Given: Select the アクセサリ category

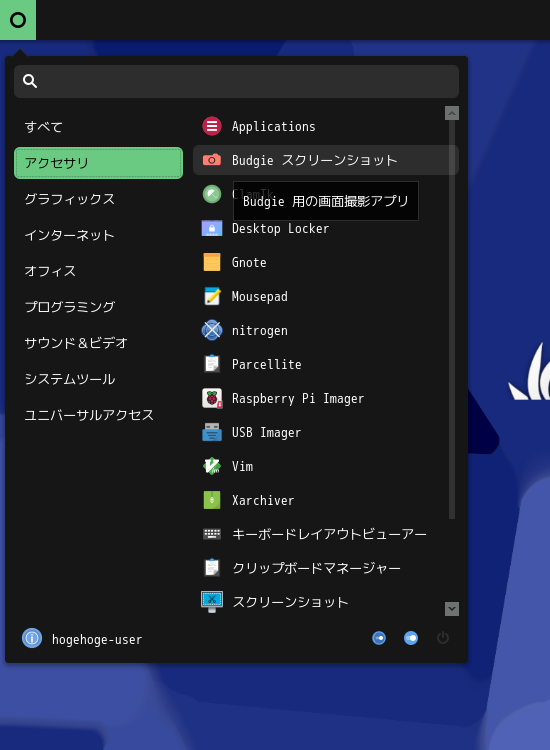Looking at the screenshot, I should [99, 163].
